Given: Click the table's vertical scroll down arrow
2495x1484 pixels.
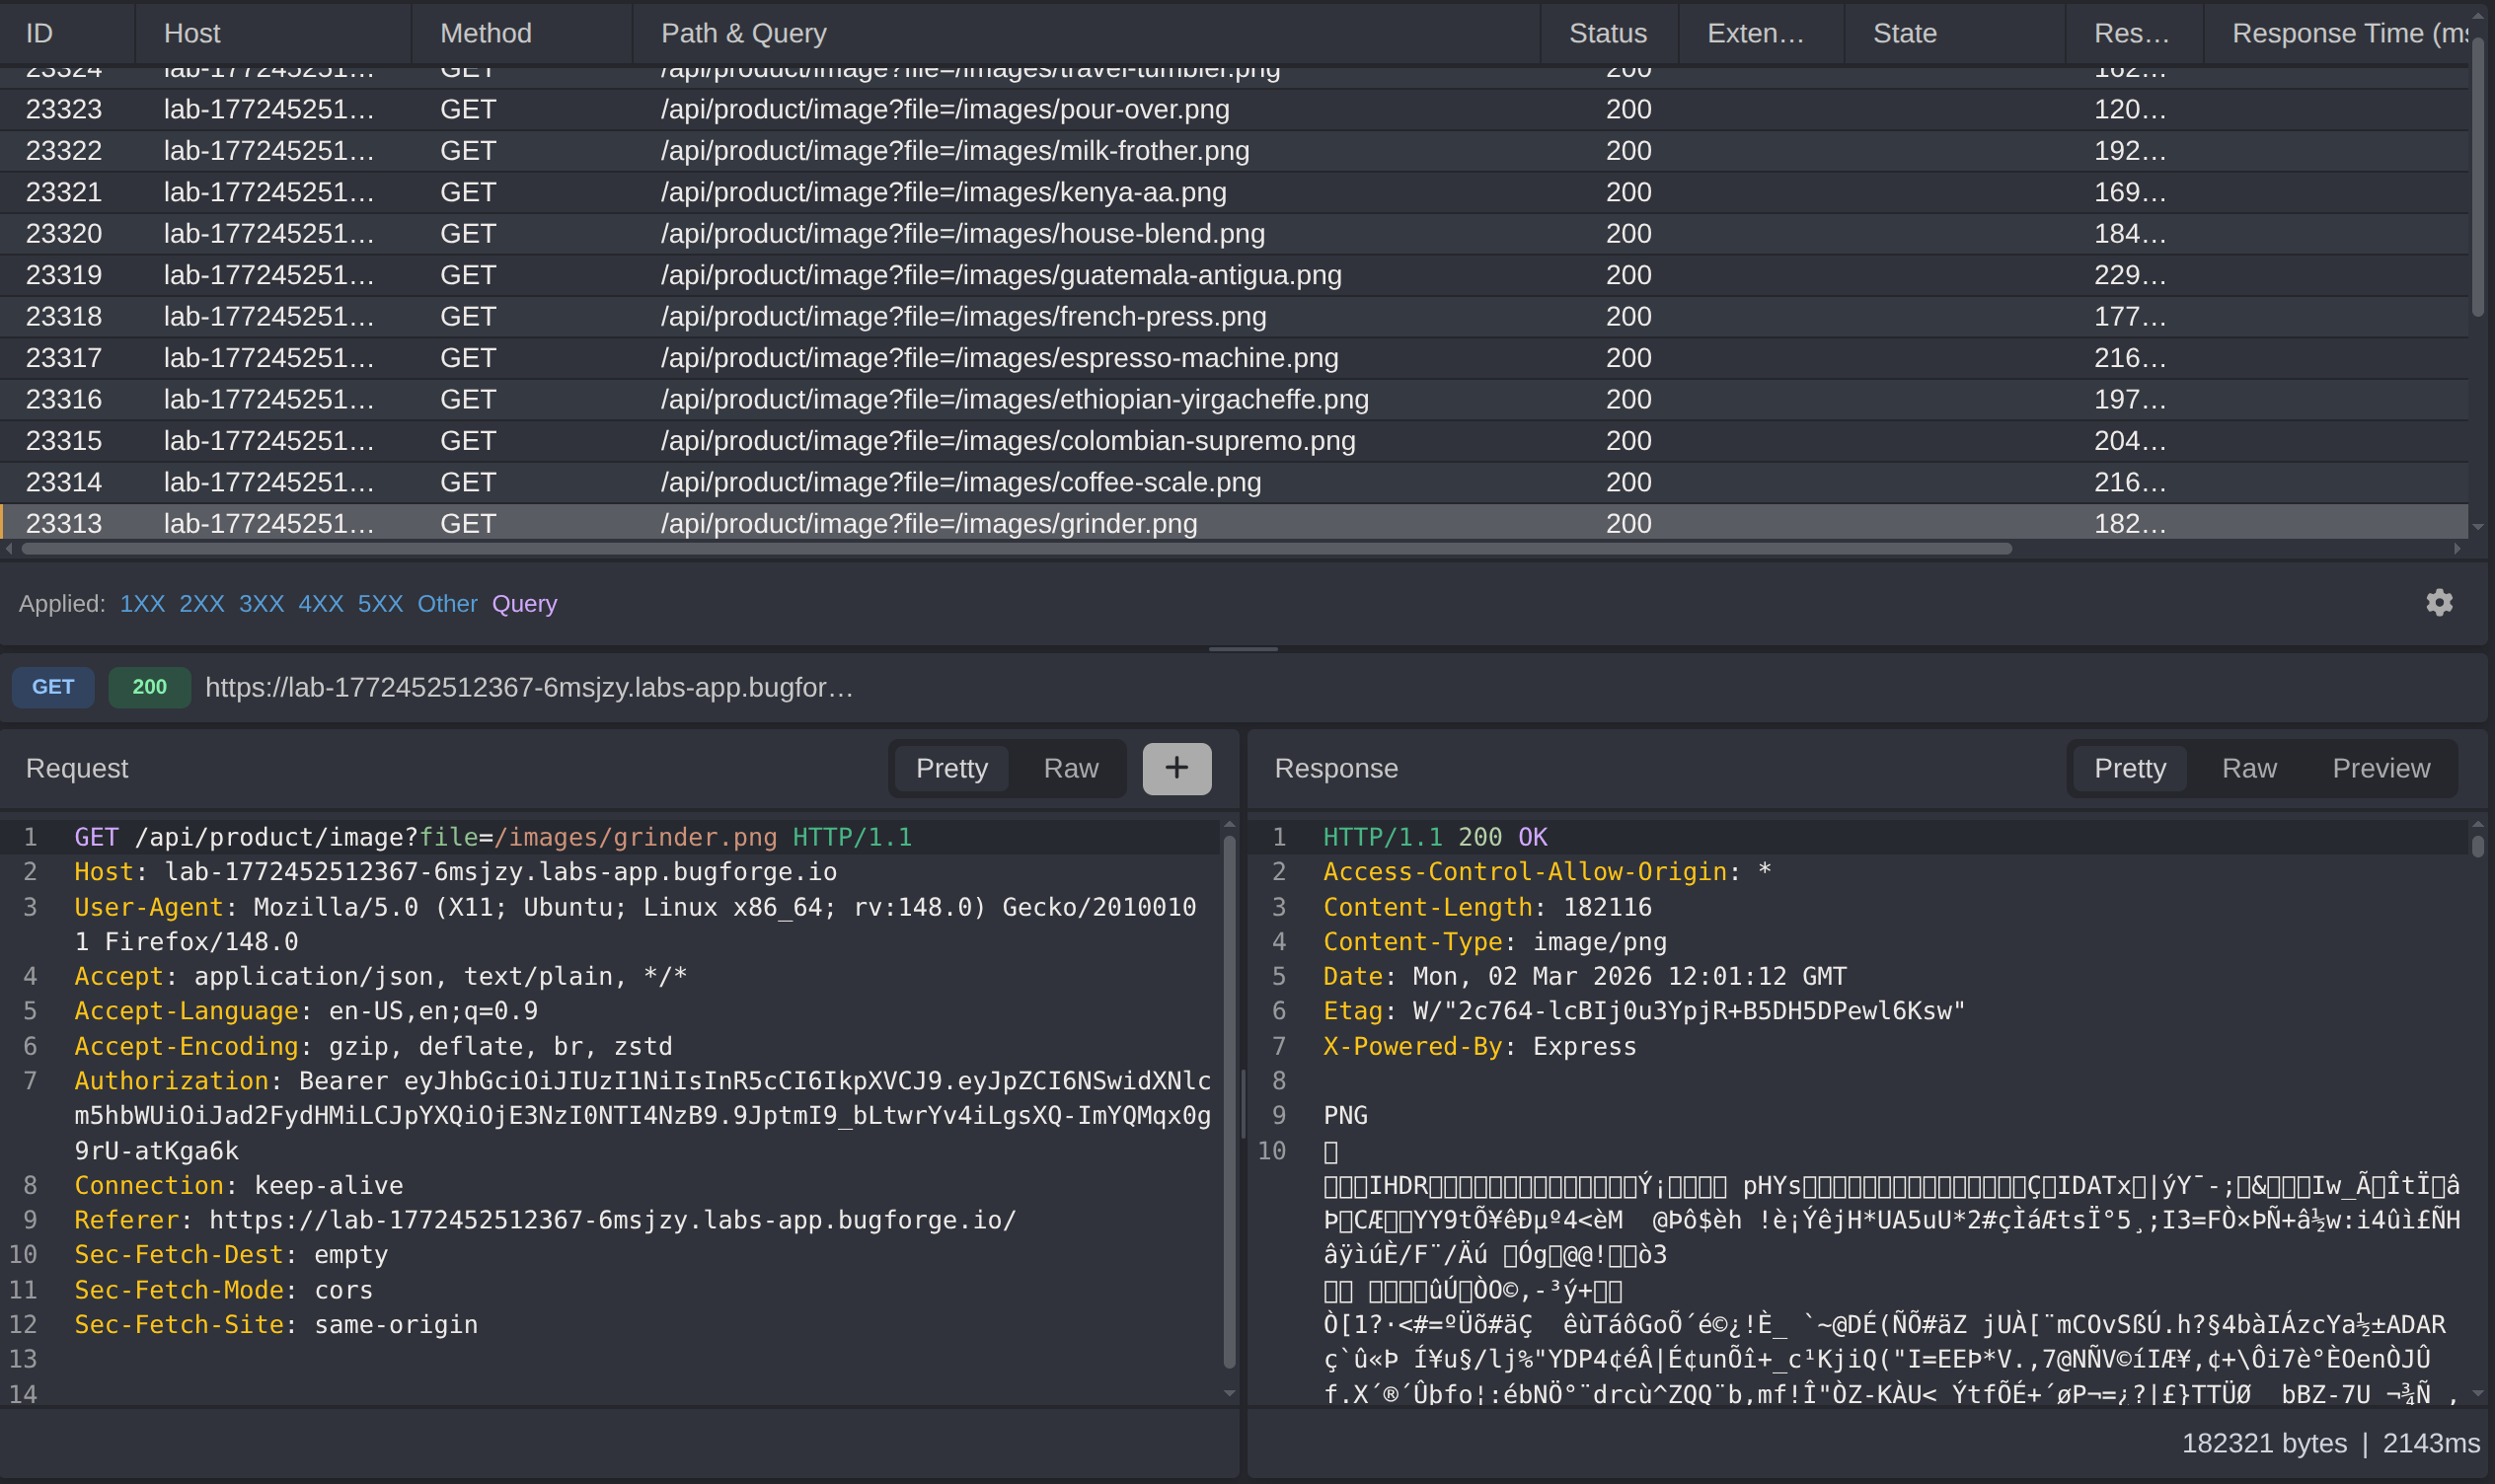Looking at the screenshot, I should [x=2477, y=526].
